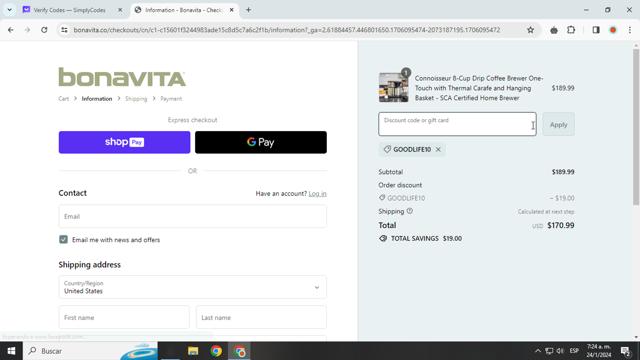Focus the First name field
This screenshot has width=640, height=360.
pyautogui.click(x=124, y=317)
